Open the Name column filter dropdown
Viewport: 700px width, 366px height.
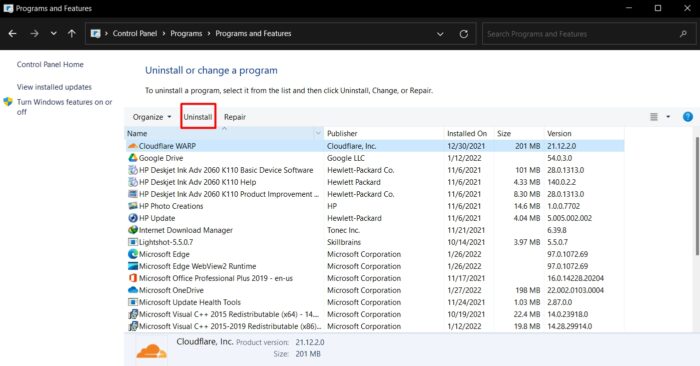pyautogui.click(x=318, y=133)
